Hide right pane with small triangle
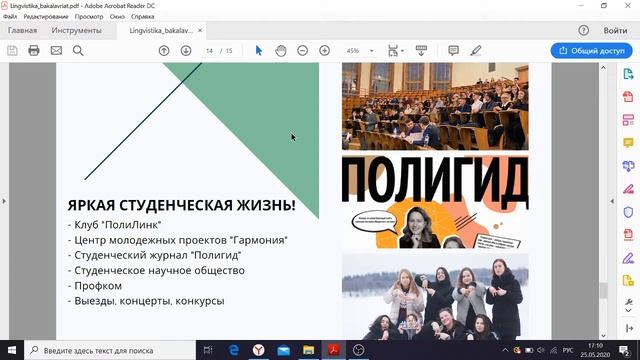This screenshot has width=640, height=360. (612, 201)
